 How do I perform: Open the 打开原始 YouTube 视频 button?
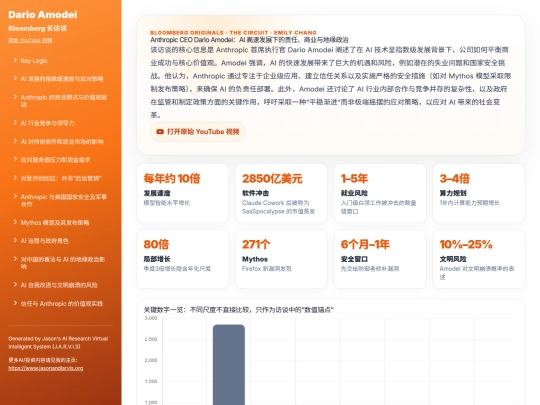[198, 132]
